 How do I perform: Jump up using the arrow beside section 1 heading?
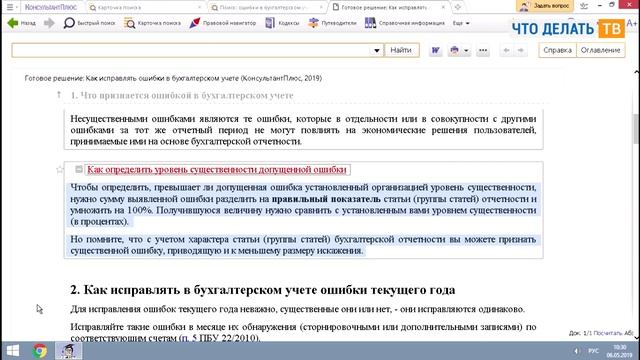(59, 95)
